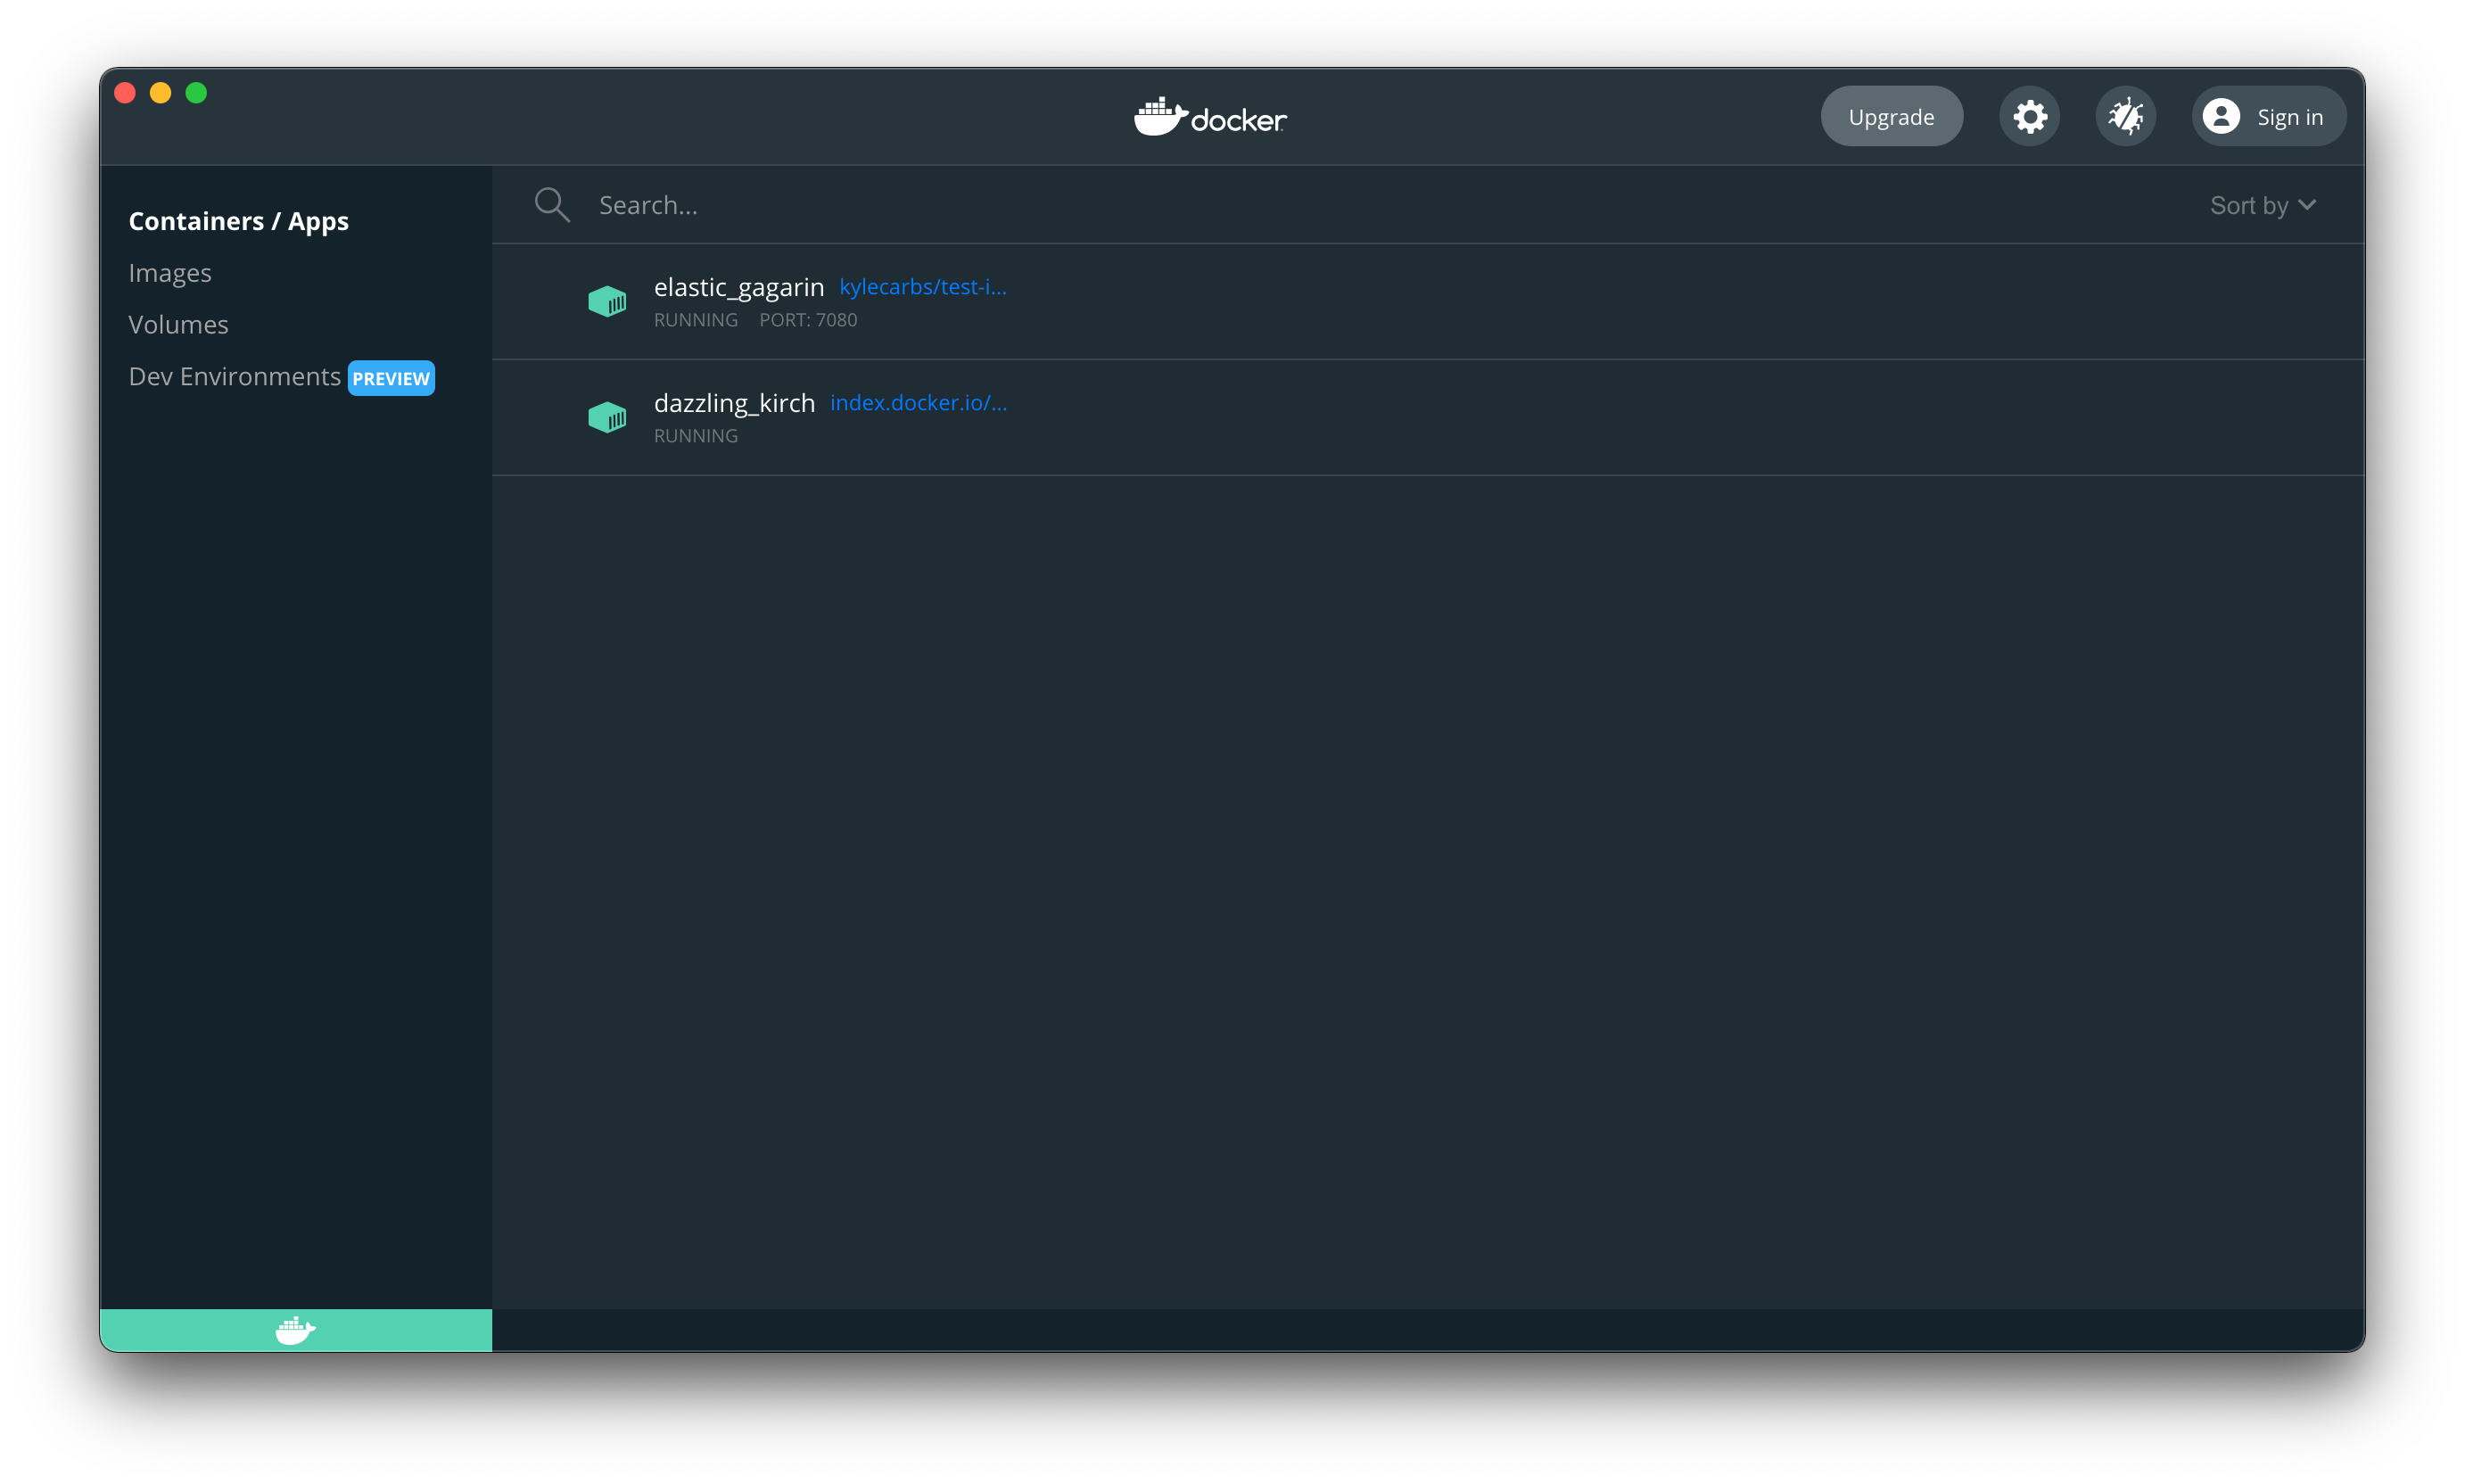
Task: Open the Sort by dropdown
Action: click(2264, 204)
